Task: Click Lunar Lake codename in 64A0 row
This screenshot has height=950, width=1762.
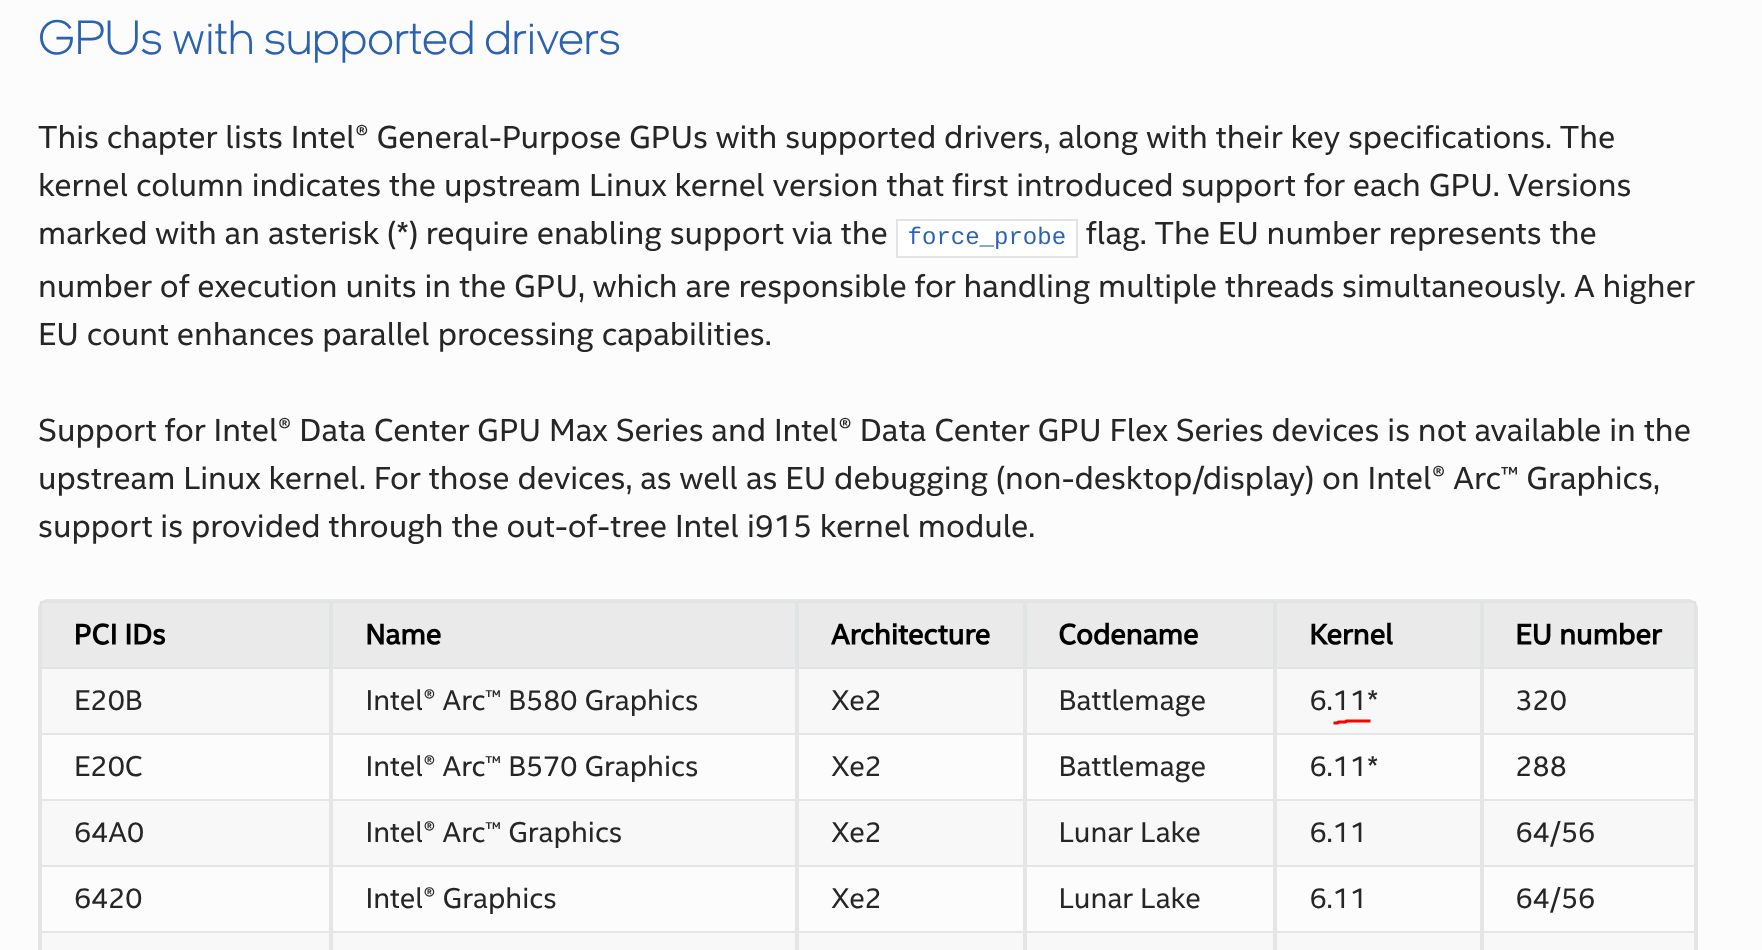Action: click(1129, 833)
